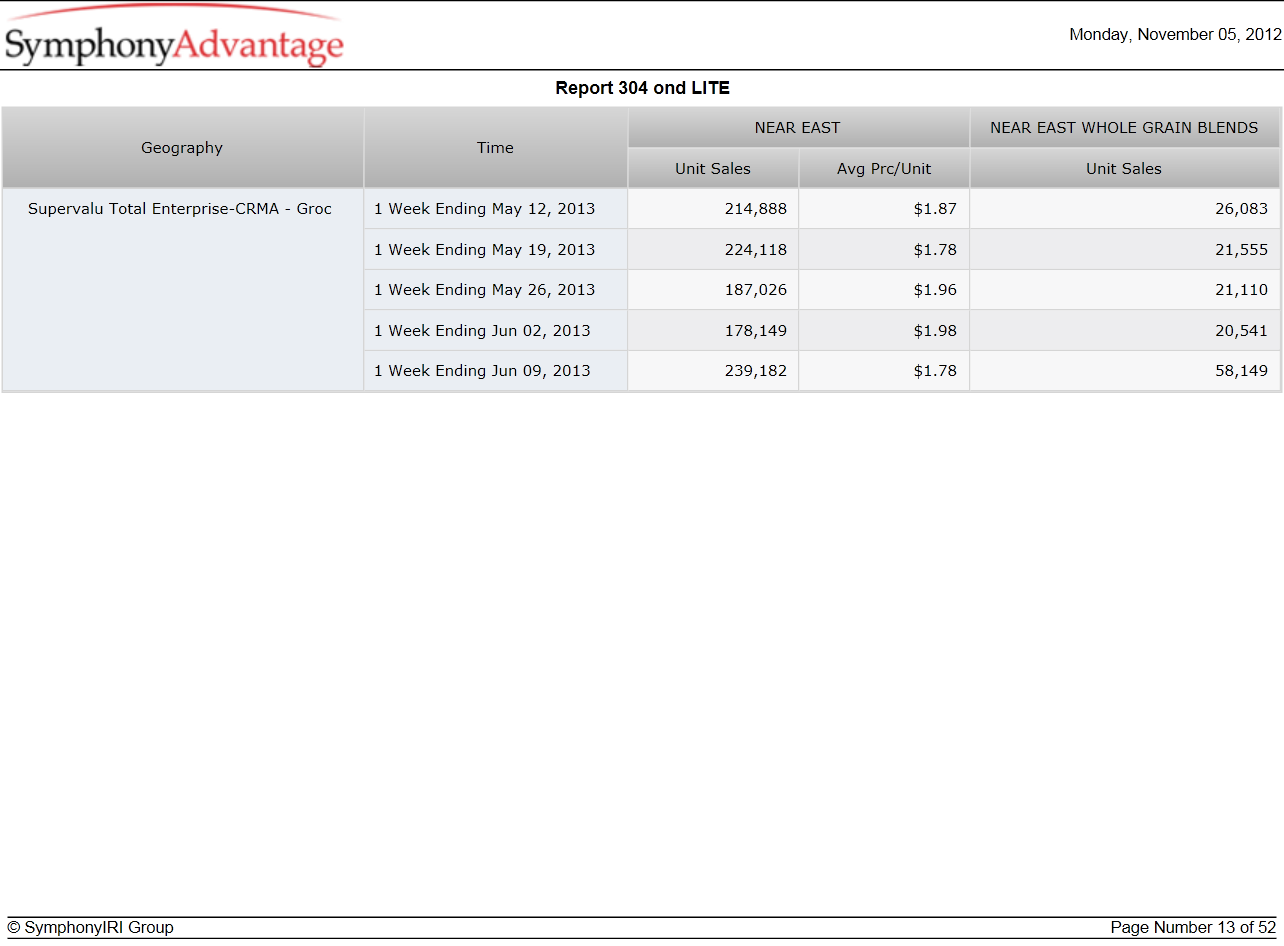Select the 1 Week Ending May 26, 2013 row
Screen dimensions: 1284x946
coord(495,290)
